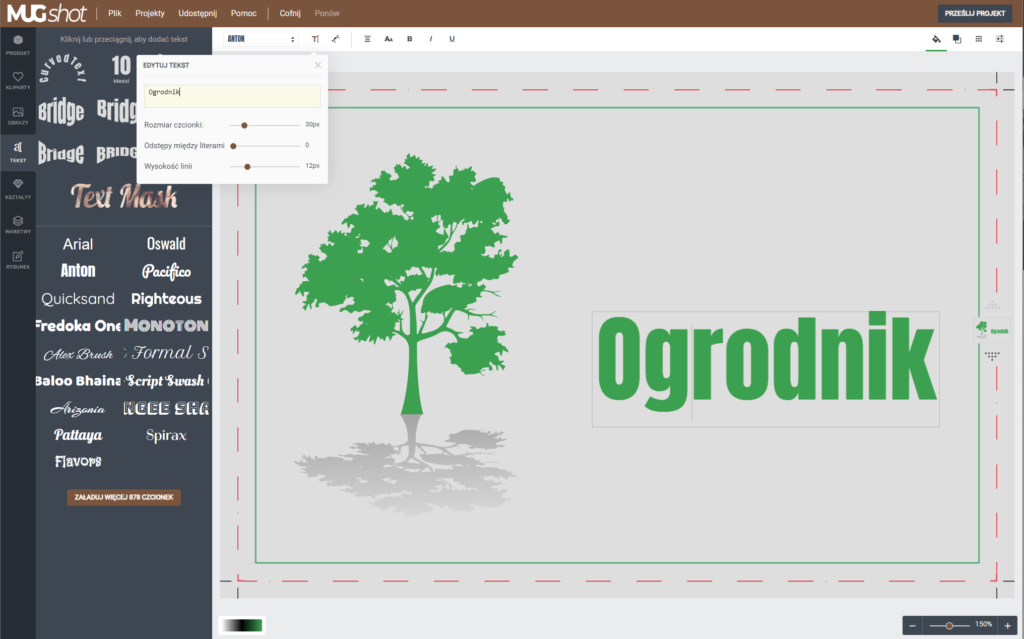Click the fill color bucket icon
The height and width of the screenshot is (639, 1024).
pyautogui.click(x=936, y=39)
